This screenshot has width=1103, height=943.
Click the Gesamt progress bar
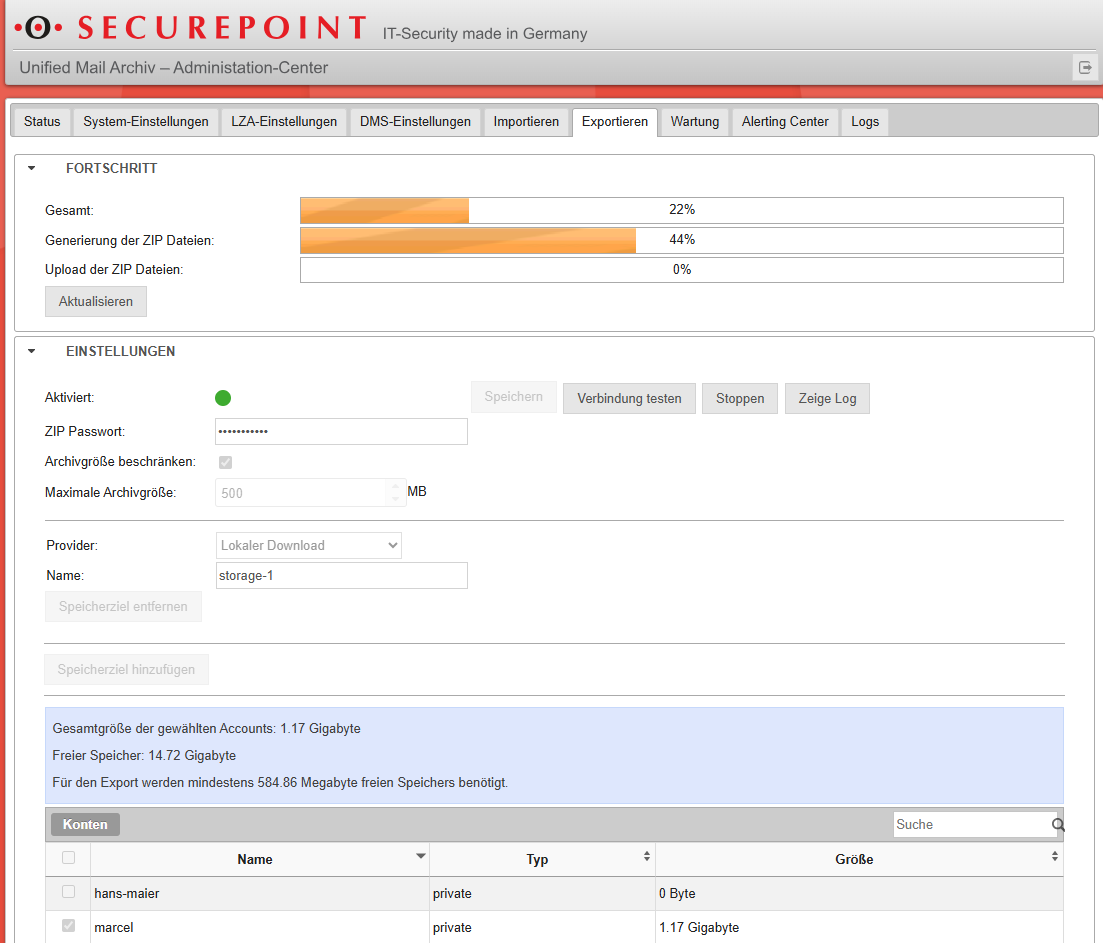click(x=682, y=210)
